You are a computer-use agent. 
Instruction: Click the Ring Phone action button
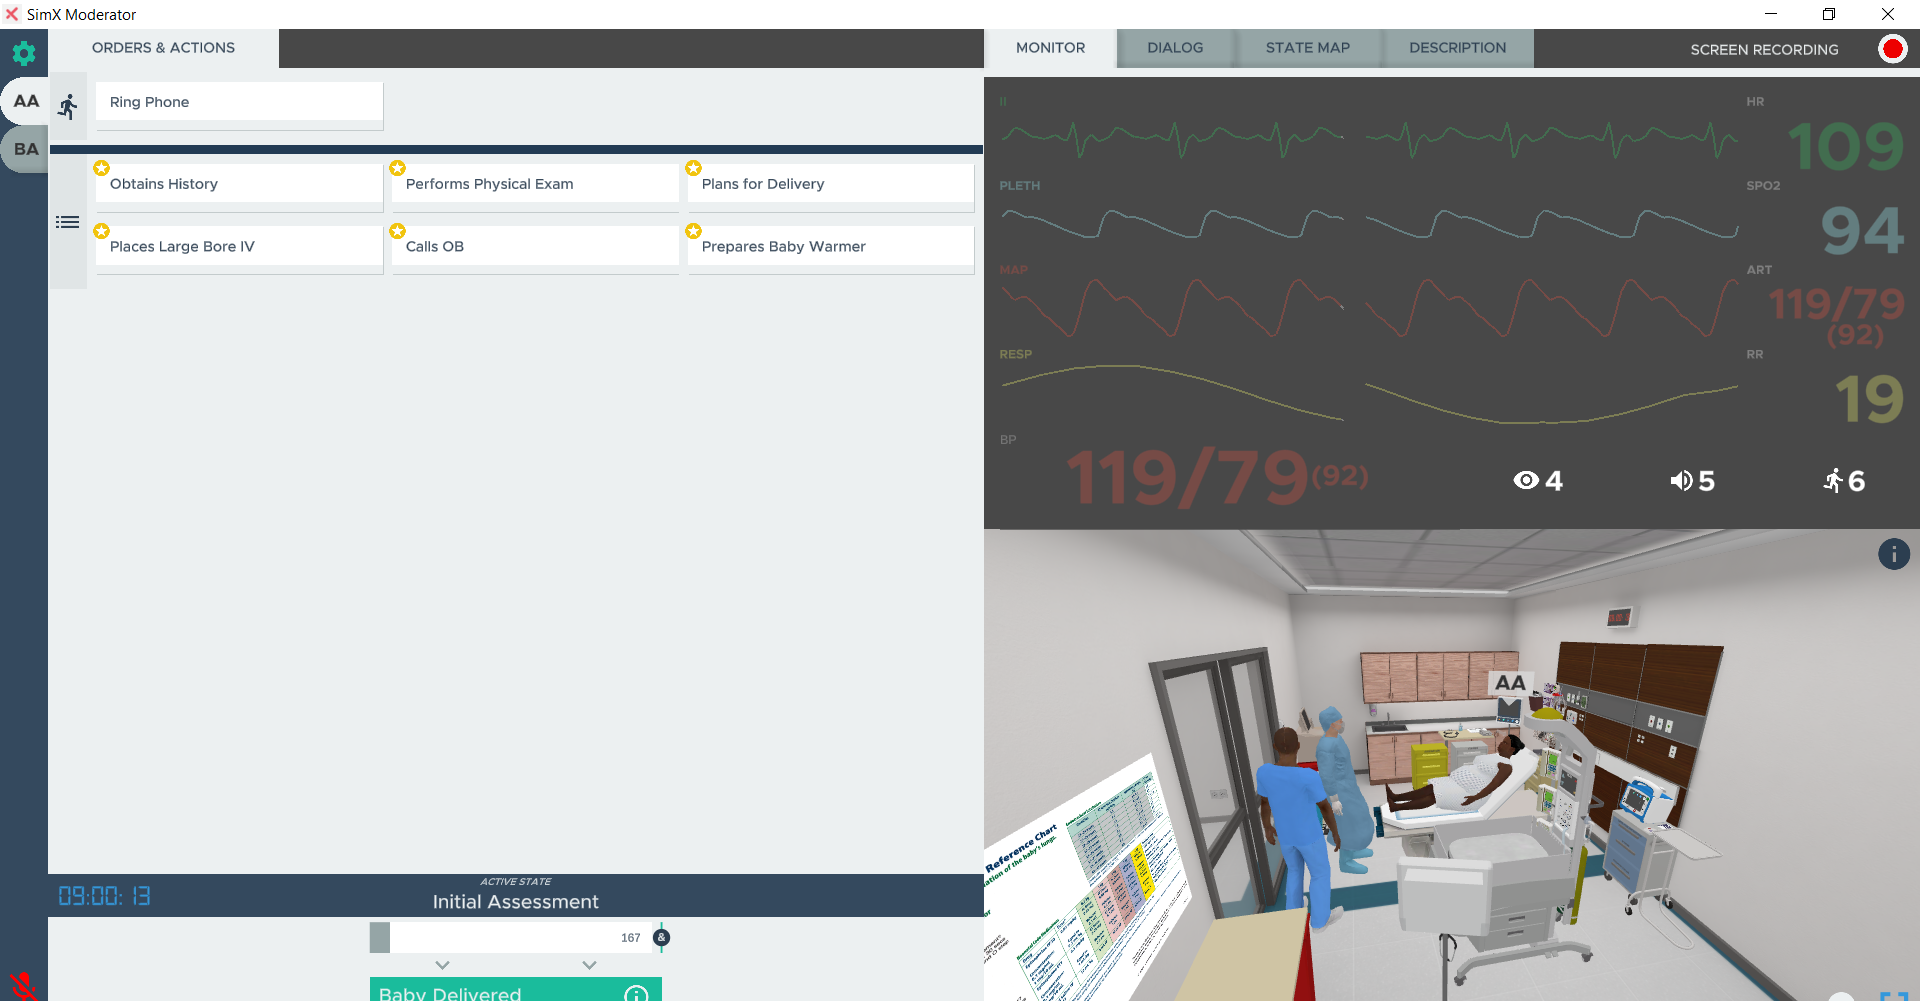coord(239,102)
